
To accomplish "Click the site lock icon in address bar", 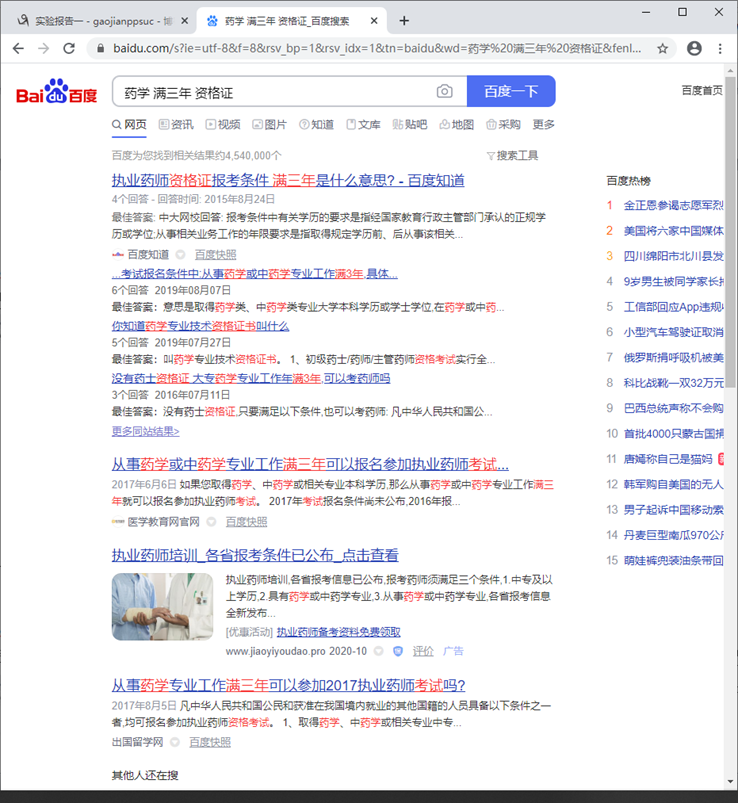I will pos(101,49).
